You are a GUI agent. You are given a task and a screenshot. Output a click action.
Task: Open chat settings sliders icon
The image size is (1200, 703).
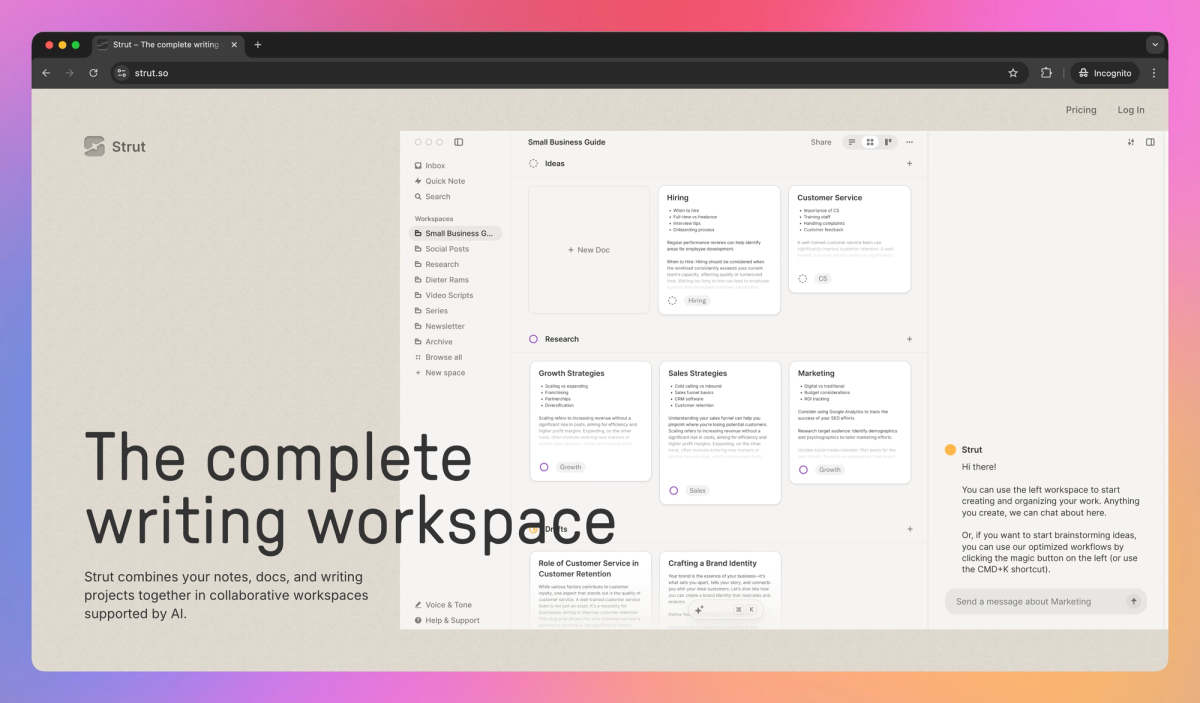point(1131,142)
